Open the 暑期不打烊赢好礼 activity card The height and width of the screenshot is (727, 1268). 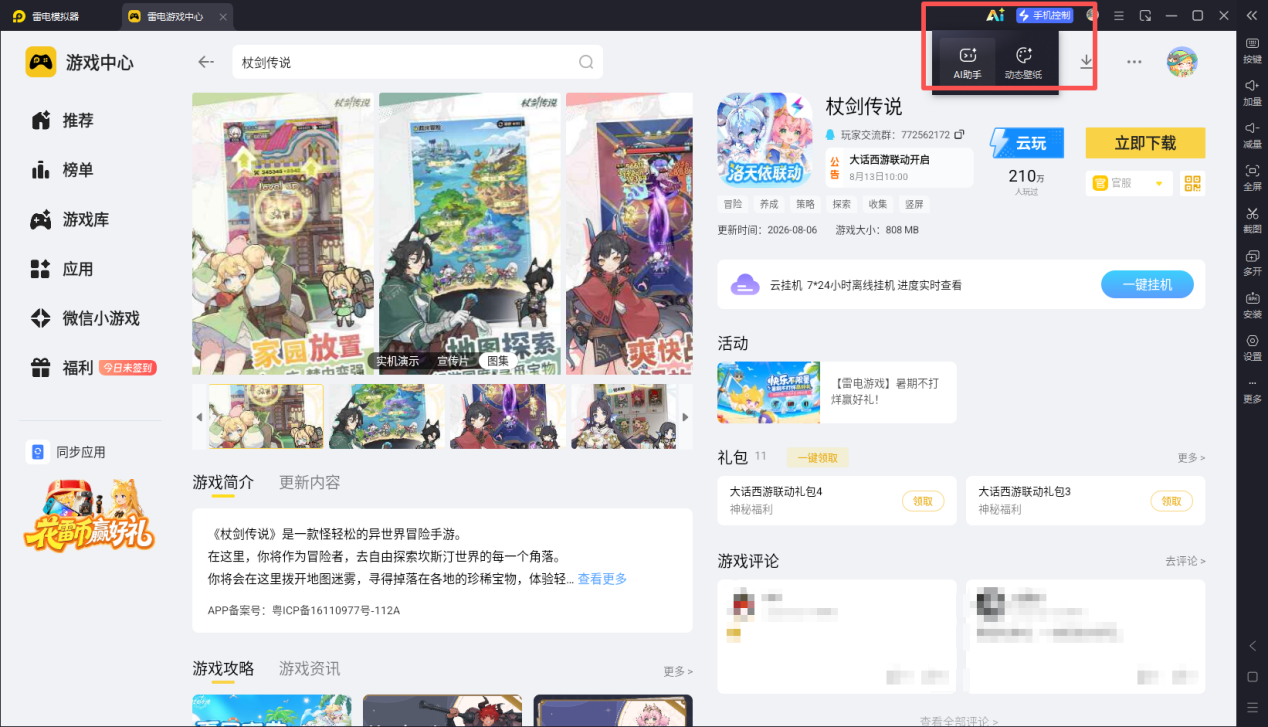pos(837,392)
